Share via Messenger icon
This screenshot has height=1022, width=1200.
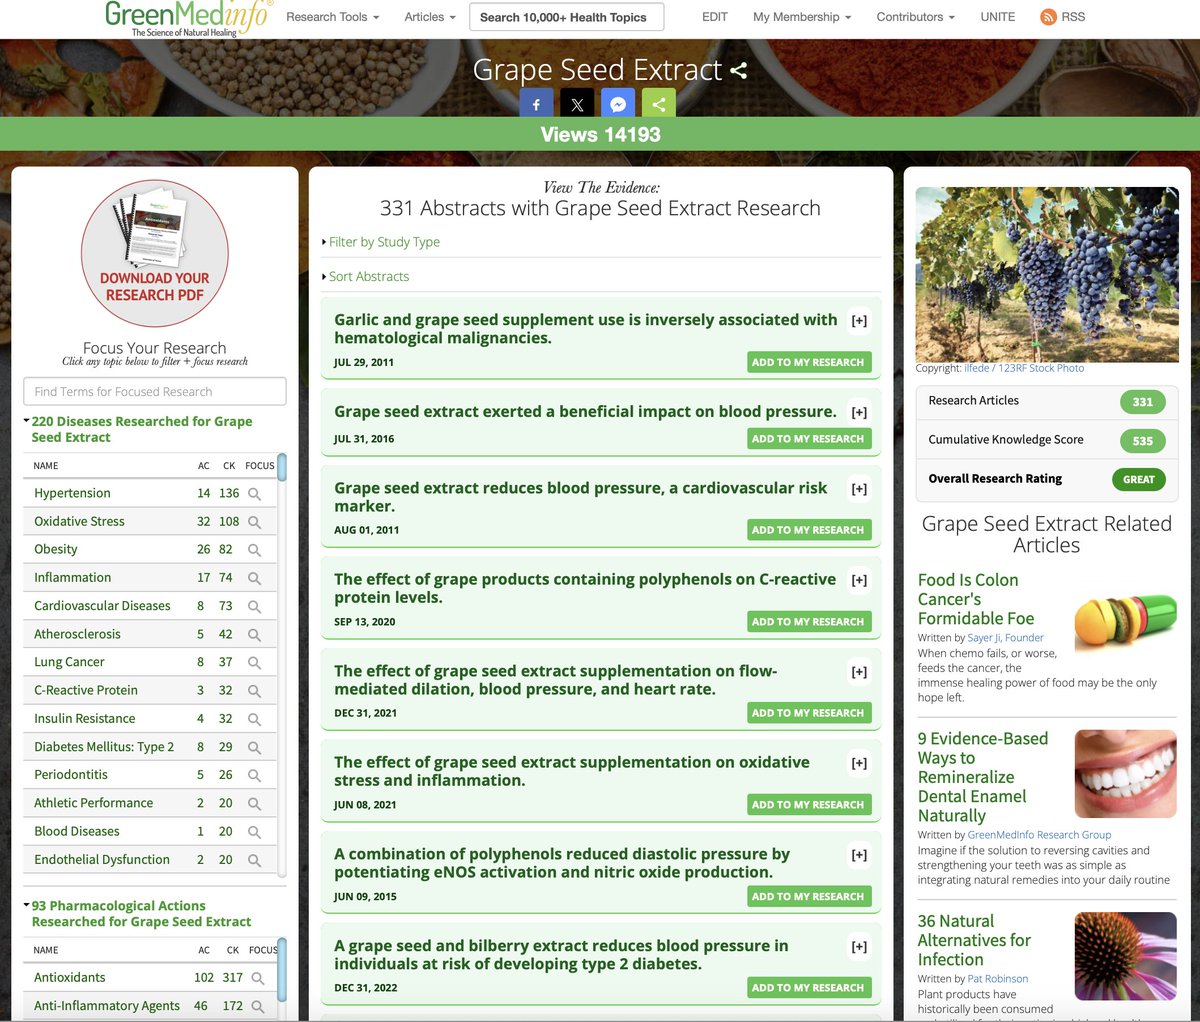click(x=618, y=104)
